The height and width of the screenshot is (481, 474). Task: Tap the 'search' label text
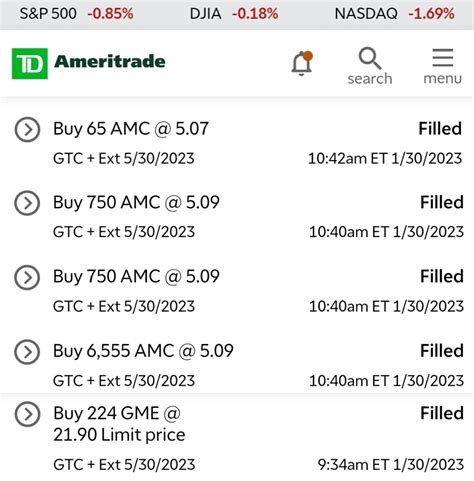pos(370,79)
